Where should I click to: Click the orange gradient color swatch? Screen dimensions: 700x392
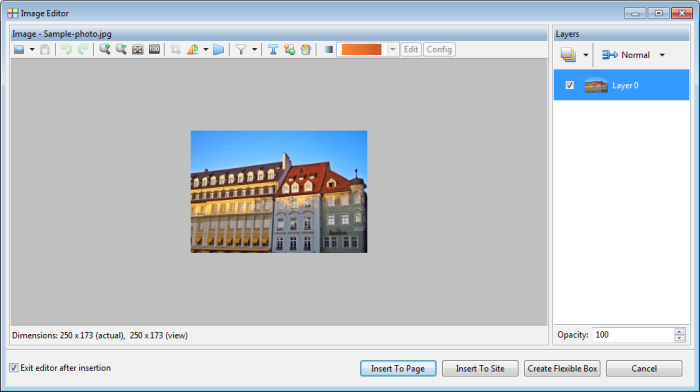point(362,50)
